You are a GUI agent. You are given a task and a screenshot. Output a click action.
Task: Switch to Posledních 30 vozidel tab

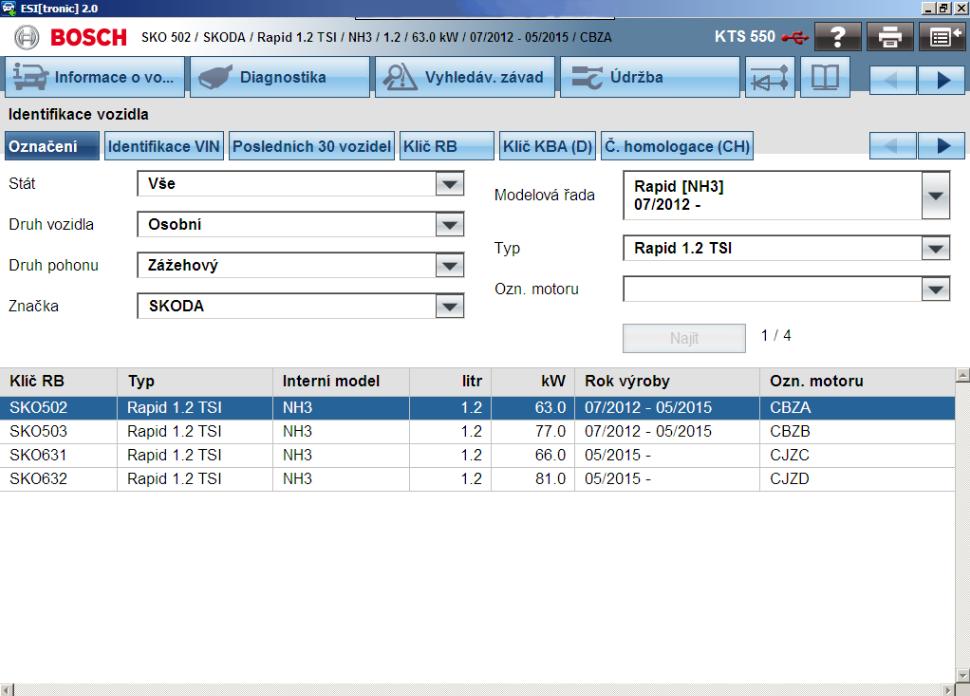(312, 147)
